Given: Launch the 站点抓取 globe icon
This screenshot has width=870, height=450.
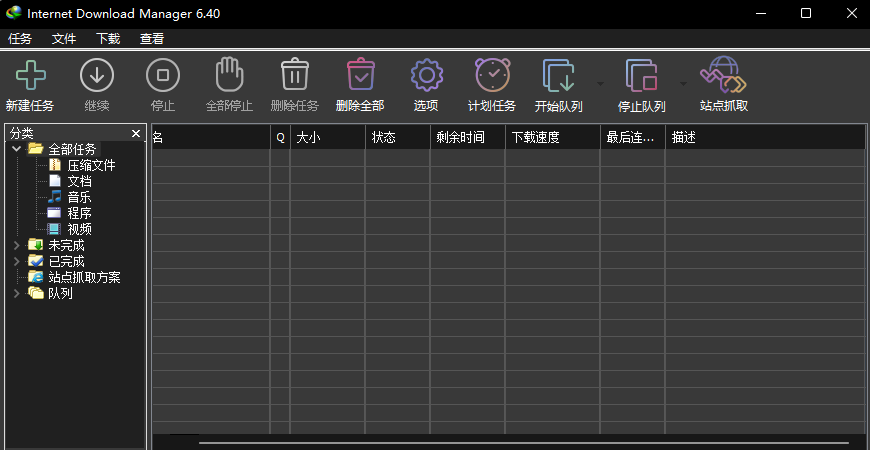Looking at the screenshot, I should point(723,74).
